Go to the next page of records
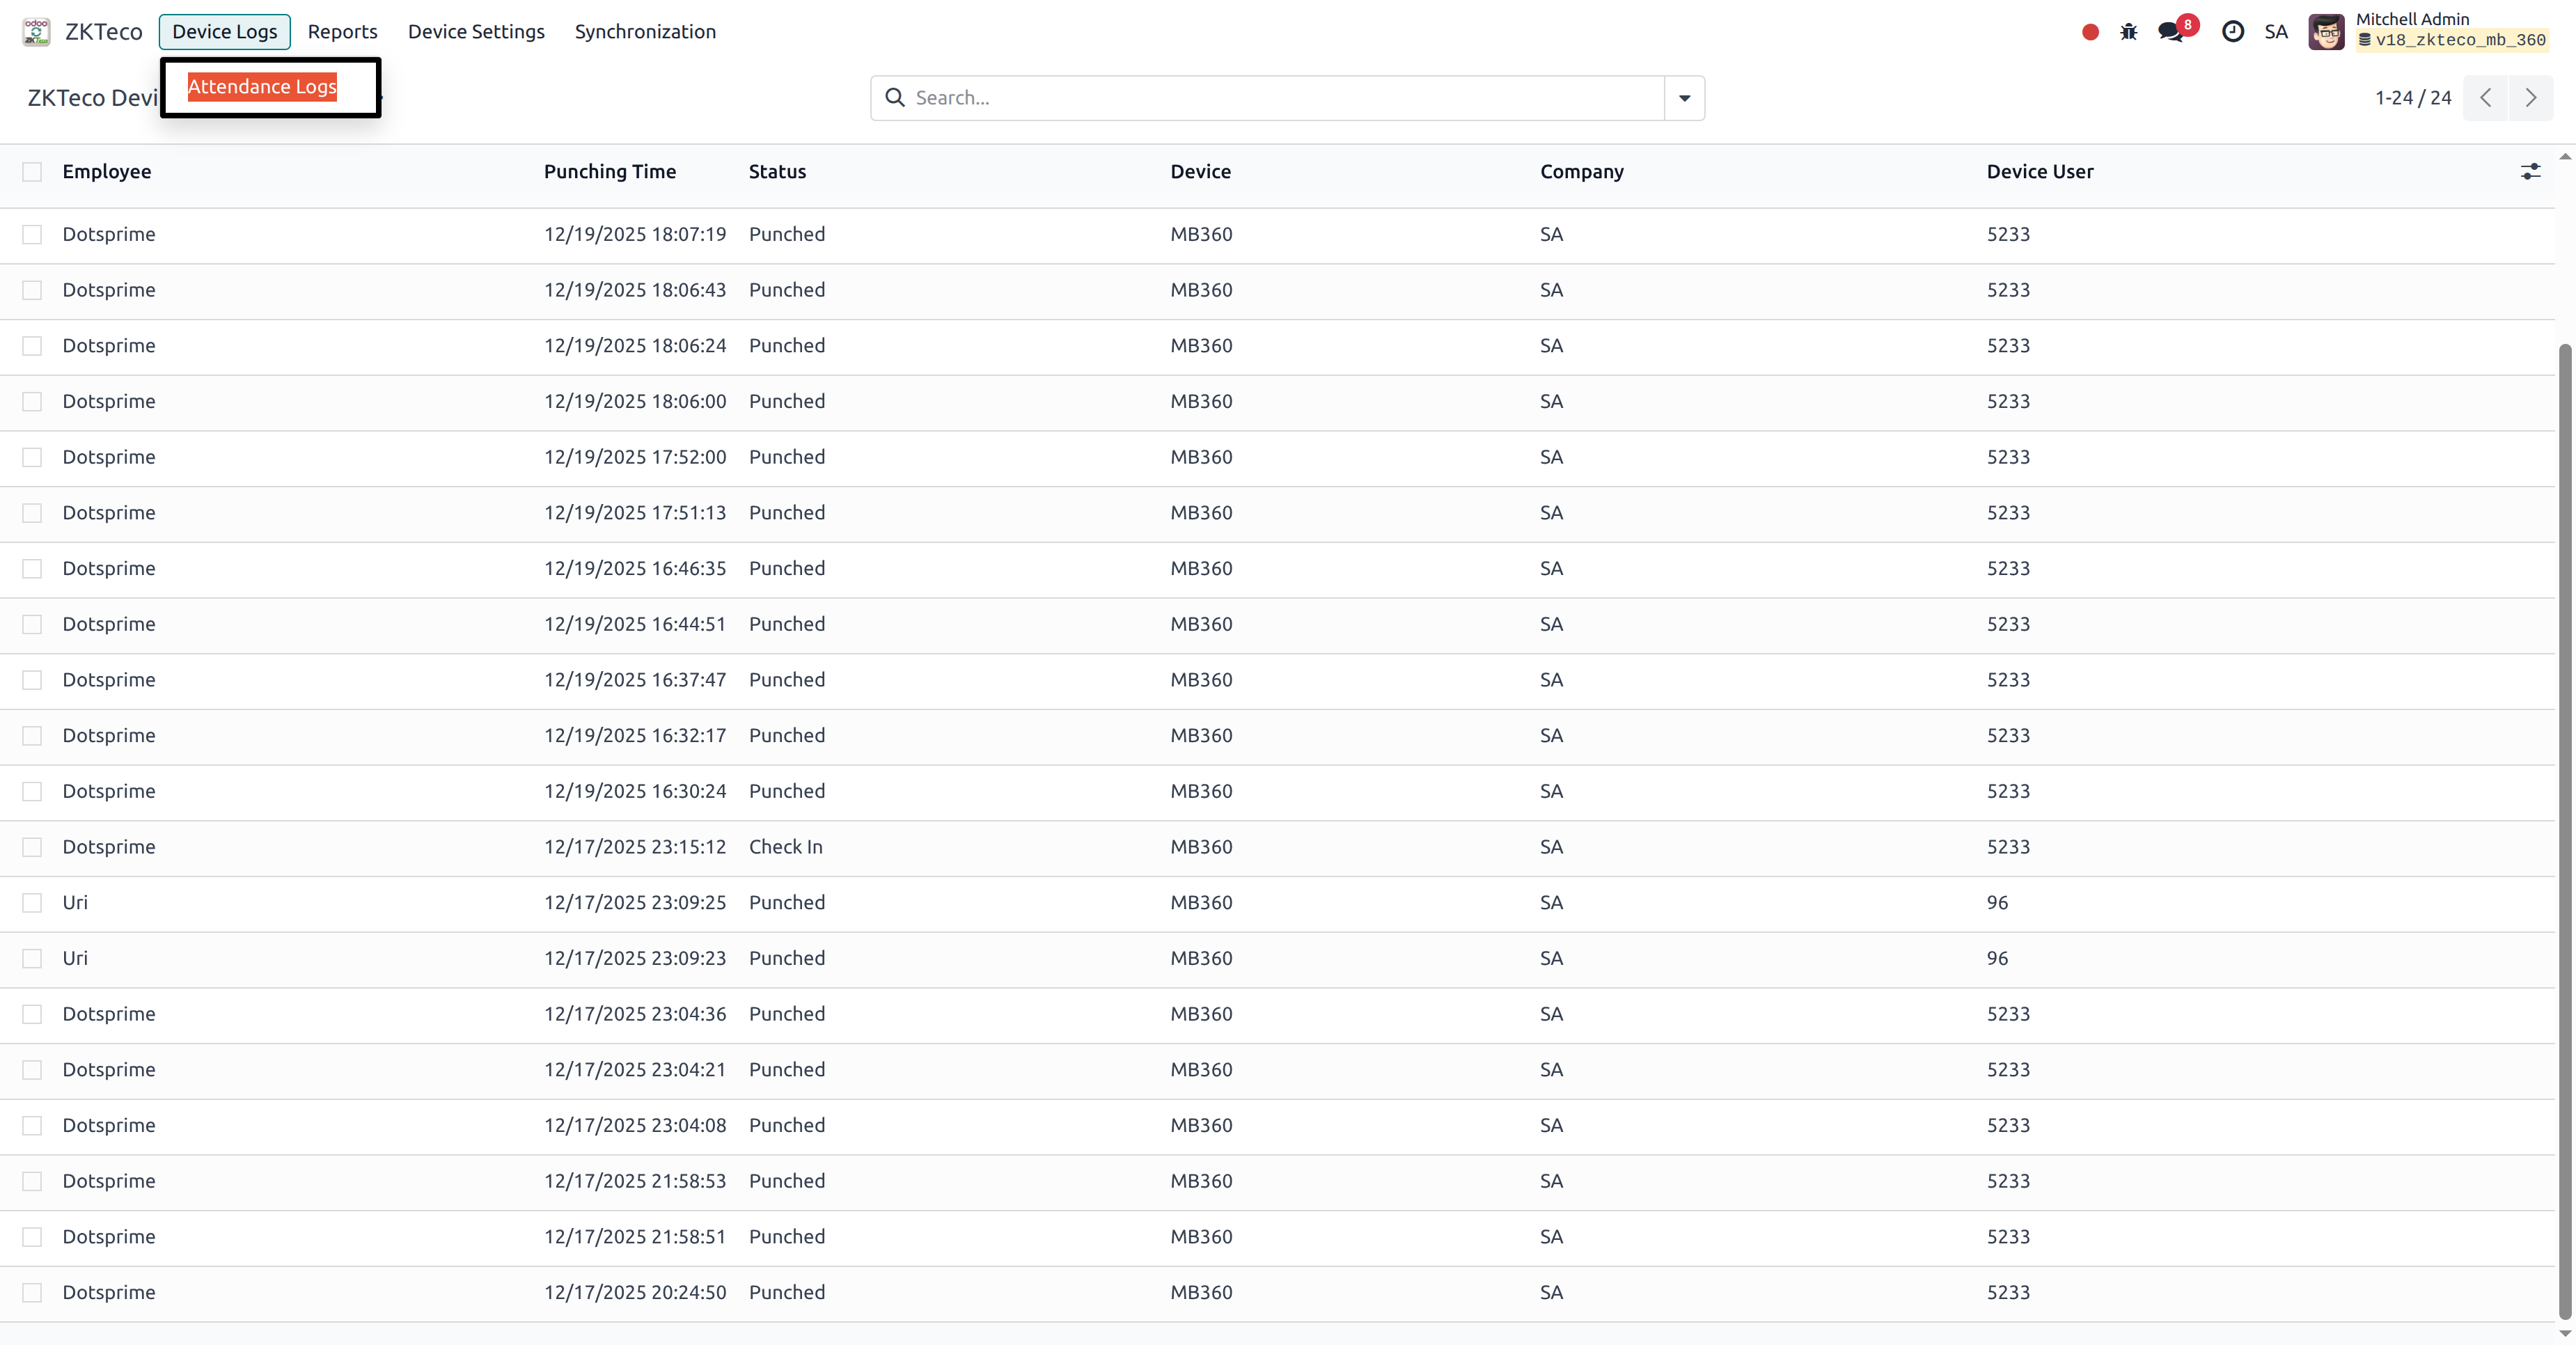Viewport: 2576px width, 1345px height. pos(2531,98)
